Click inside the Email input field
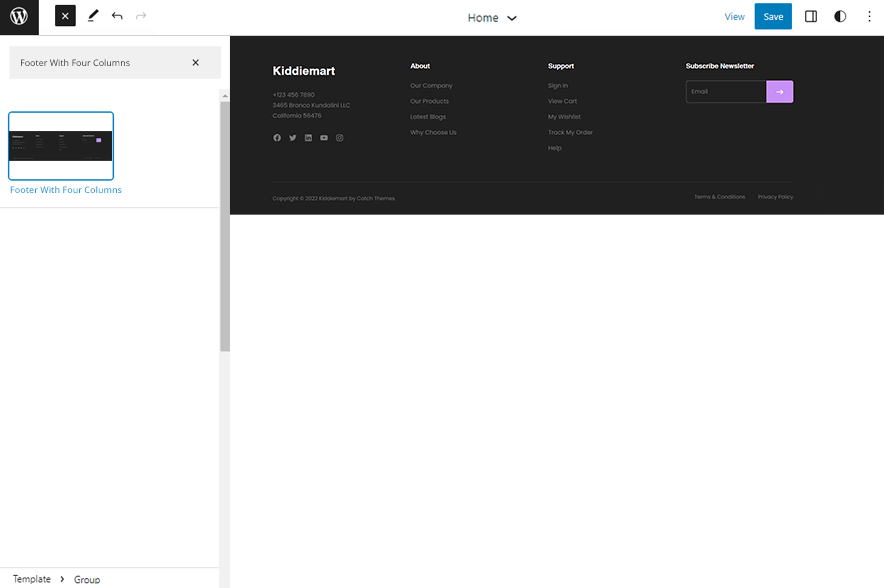Screen dimensions: 884x588 click(725, 91)
